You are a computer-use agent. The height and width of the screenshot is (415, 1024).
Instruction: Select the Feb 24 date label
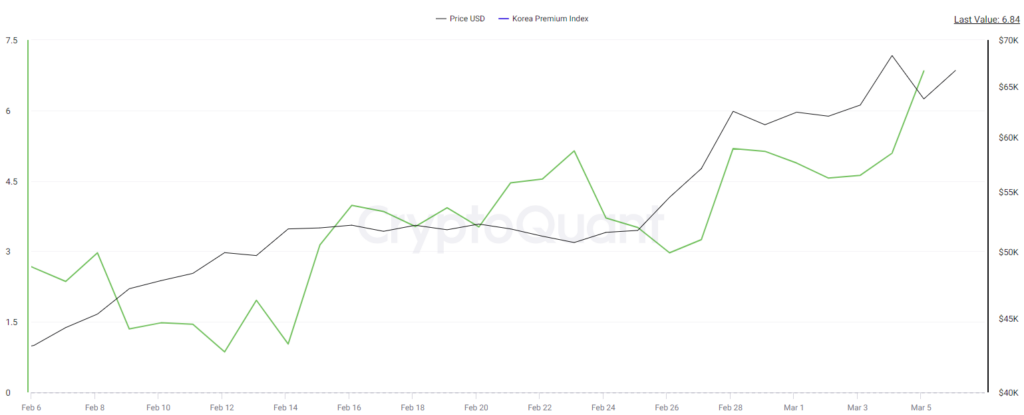[603, 408]
